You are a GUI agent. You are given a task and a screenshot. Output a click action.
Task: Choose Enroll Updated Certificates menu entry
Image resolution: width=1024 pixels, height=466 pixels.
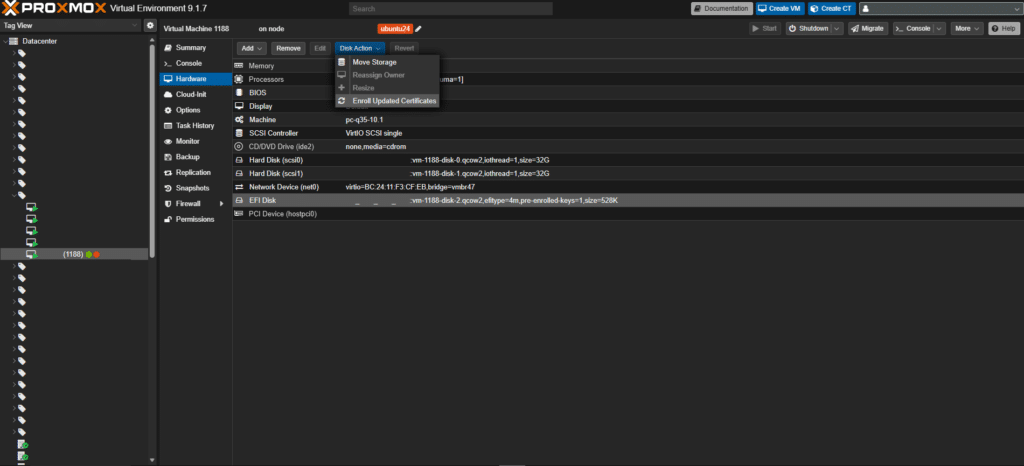tap(394, 101)
